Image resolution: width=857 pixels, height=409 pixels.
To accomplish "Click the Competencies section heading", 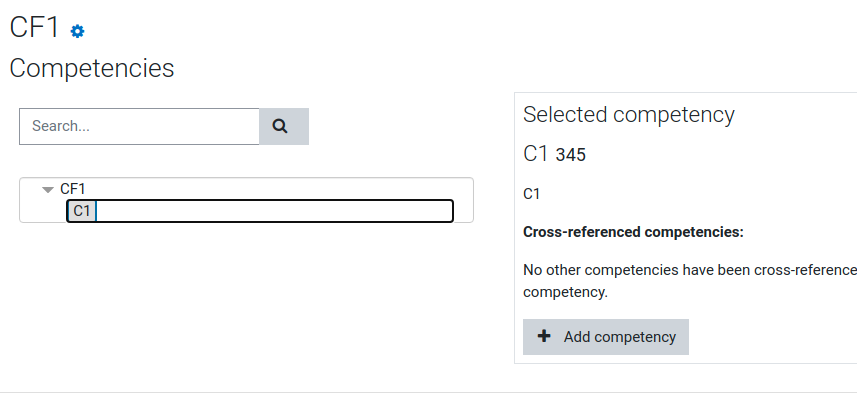I will tap(92, 69).
